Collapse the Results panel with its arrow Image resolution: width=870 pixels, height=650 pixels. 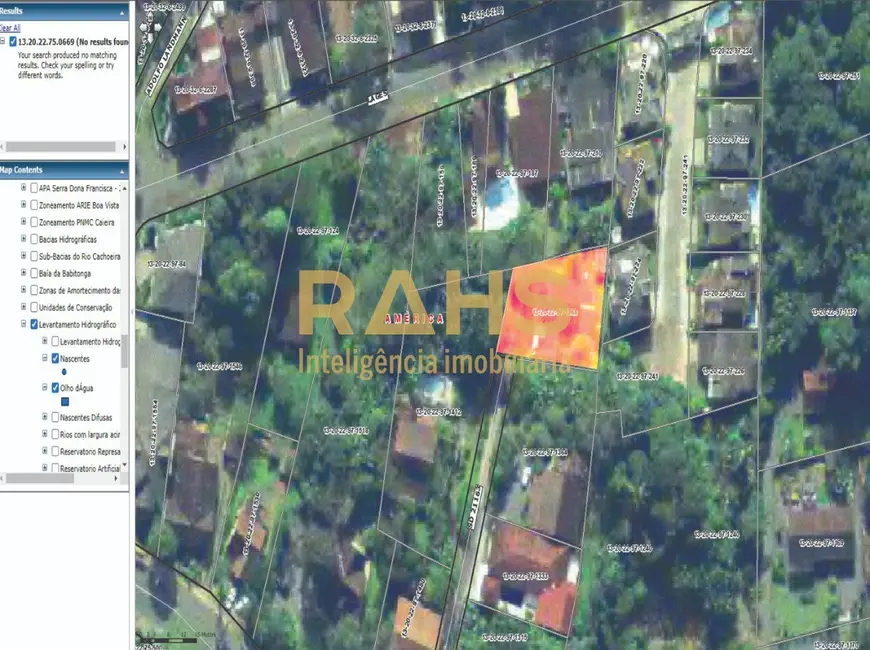point(122,12)
